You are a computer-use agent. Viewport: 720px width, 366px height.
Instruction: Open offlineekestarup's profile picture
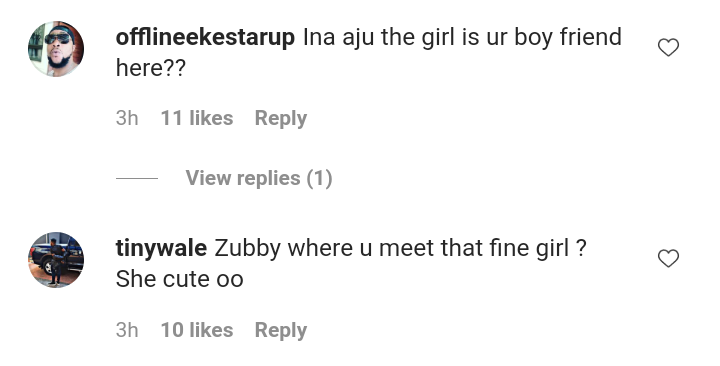56,49
